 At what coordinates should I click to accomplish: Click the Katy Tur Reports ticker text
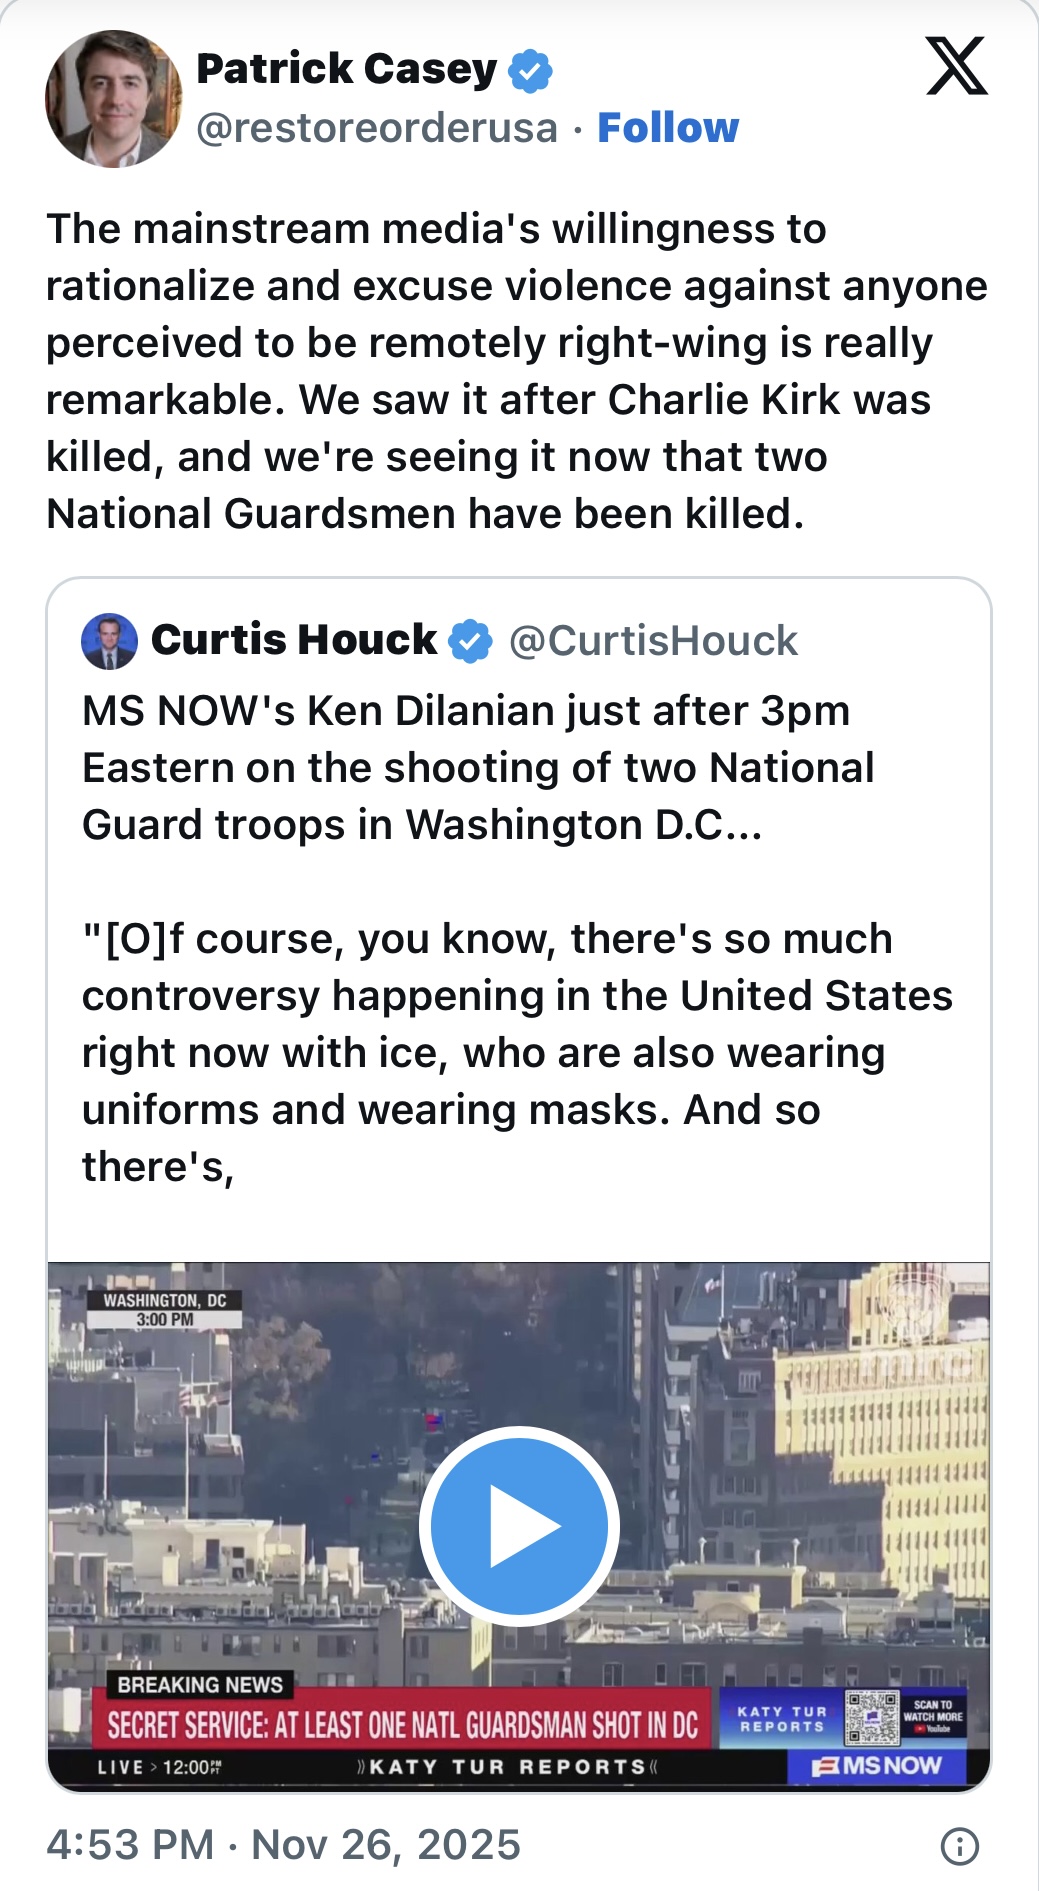[x=507, y=1767]
